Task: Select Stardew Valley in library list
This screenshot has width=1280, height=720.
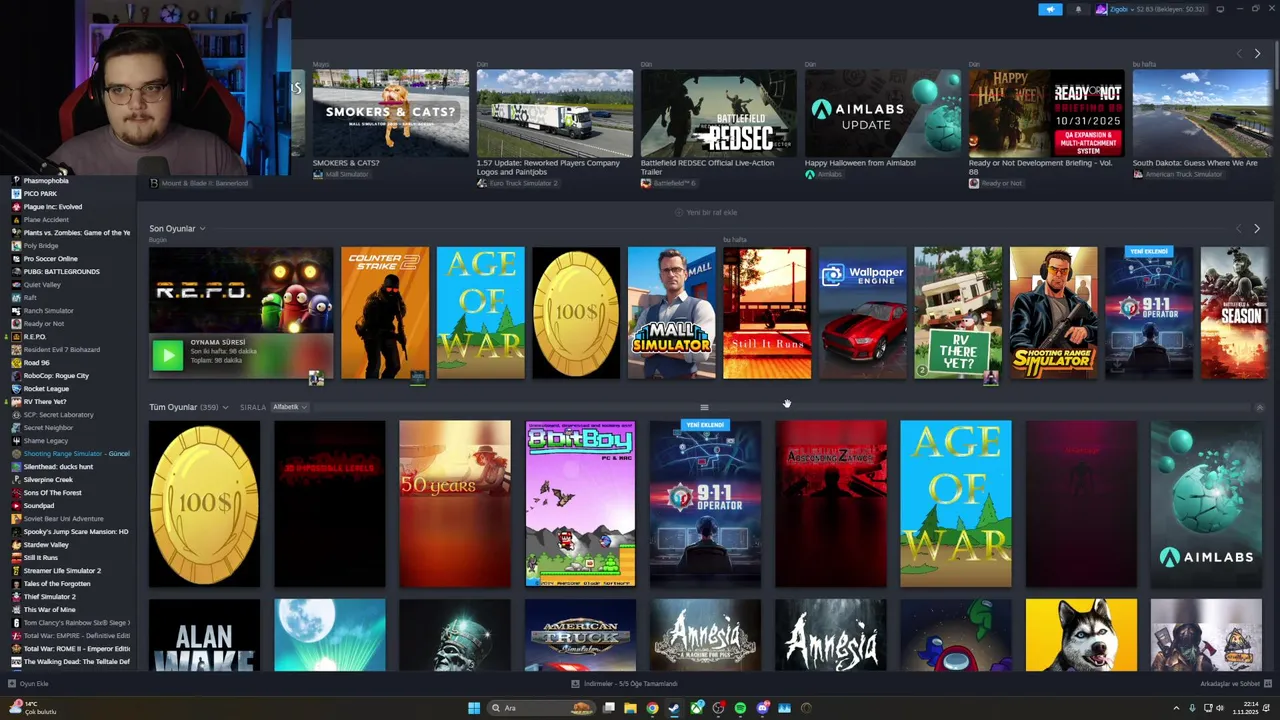Action: (x=46, y=545)
